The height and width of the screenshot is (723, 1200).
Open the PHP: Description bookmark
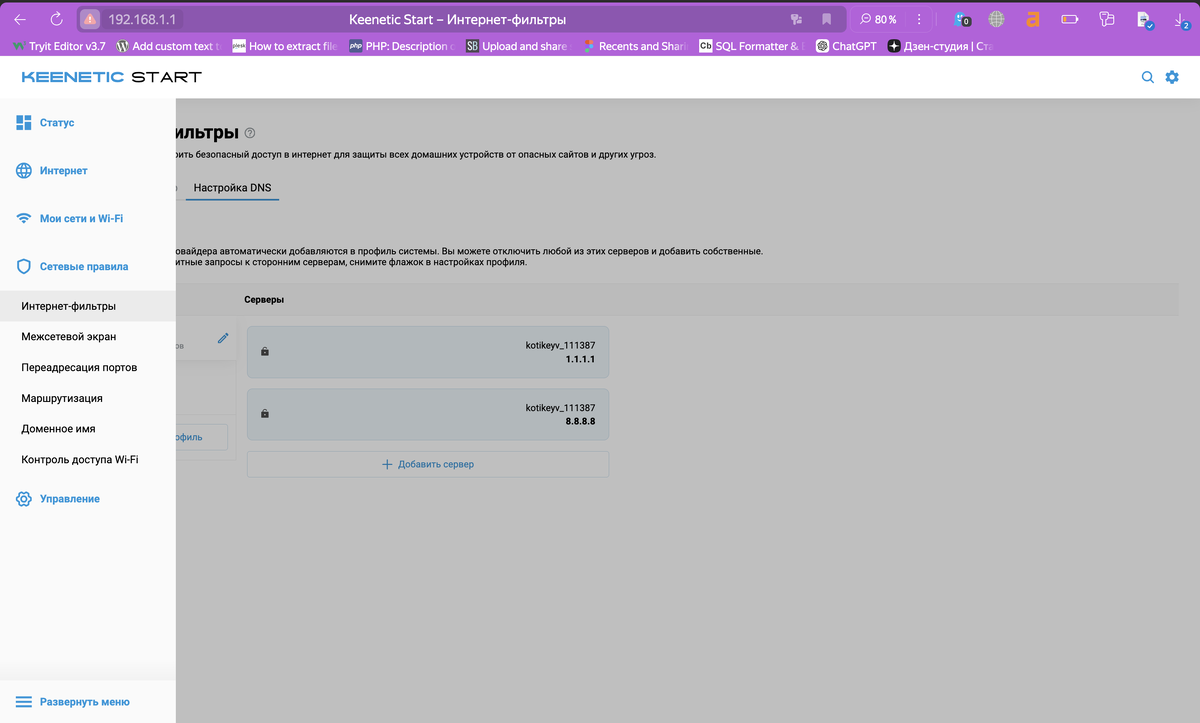(402, 46)
